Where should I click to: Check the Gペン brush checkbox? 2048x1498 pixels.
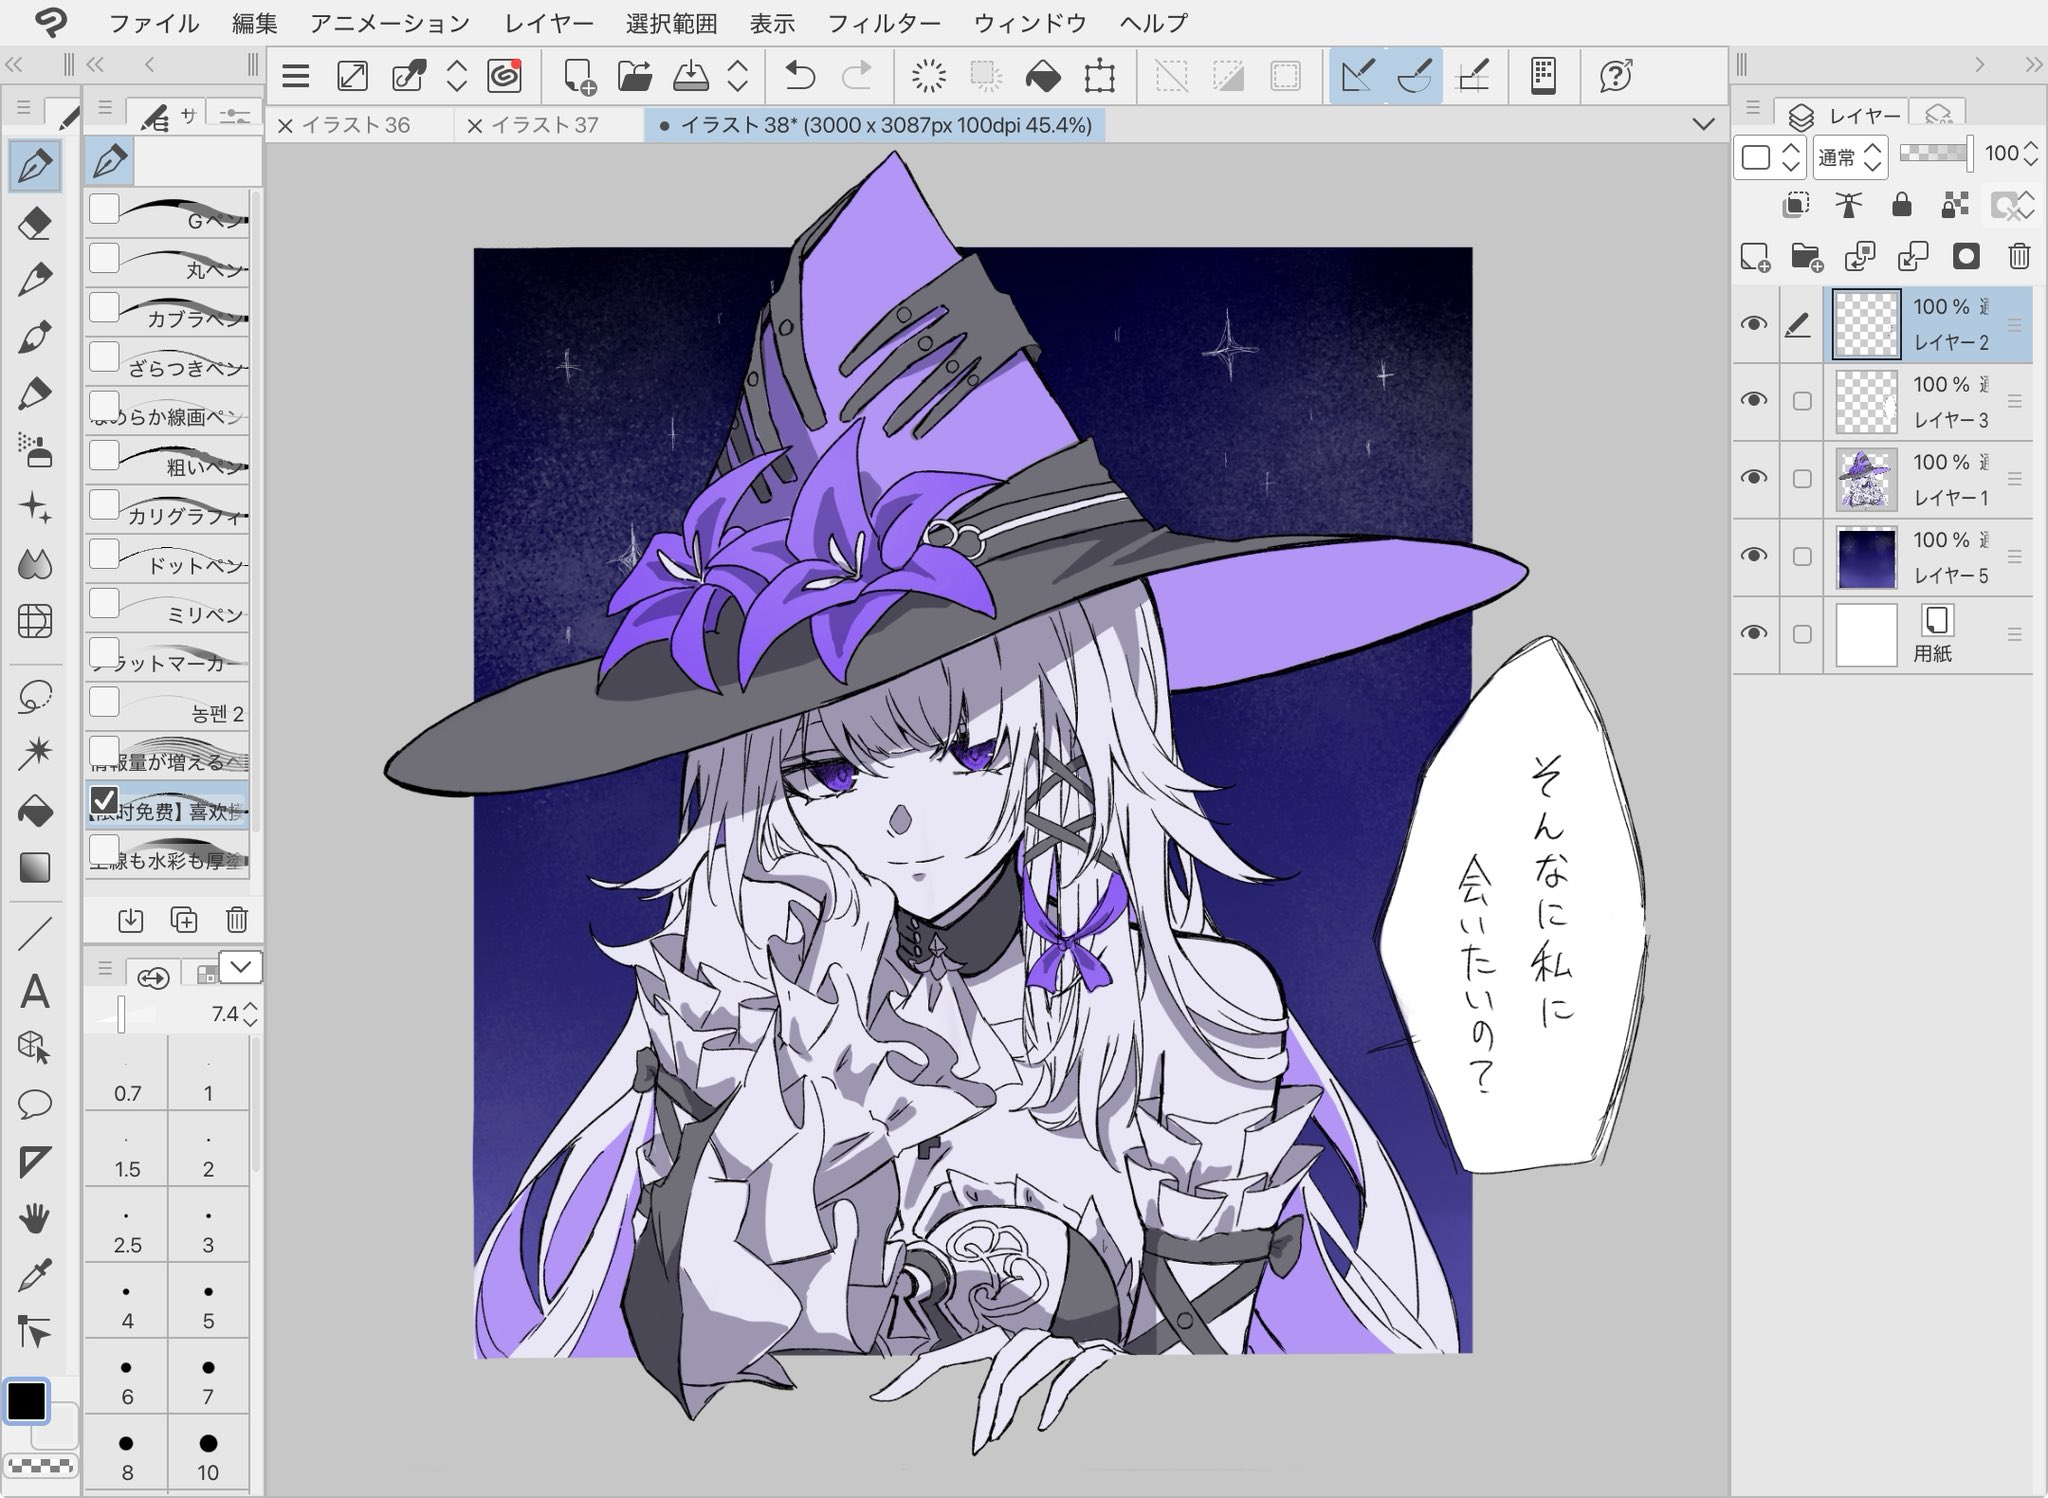pos(105,209)
